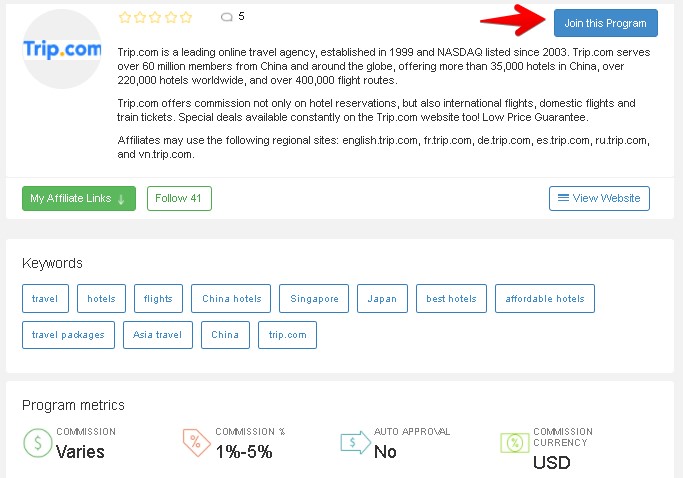This screenshot has width=683, height=478.
Task: Click the orange percent tag icon
Action: (x=196, y=443)
